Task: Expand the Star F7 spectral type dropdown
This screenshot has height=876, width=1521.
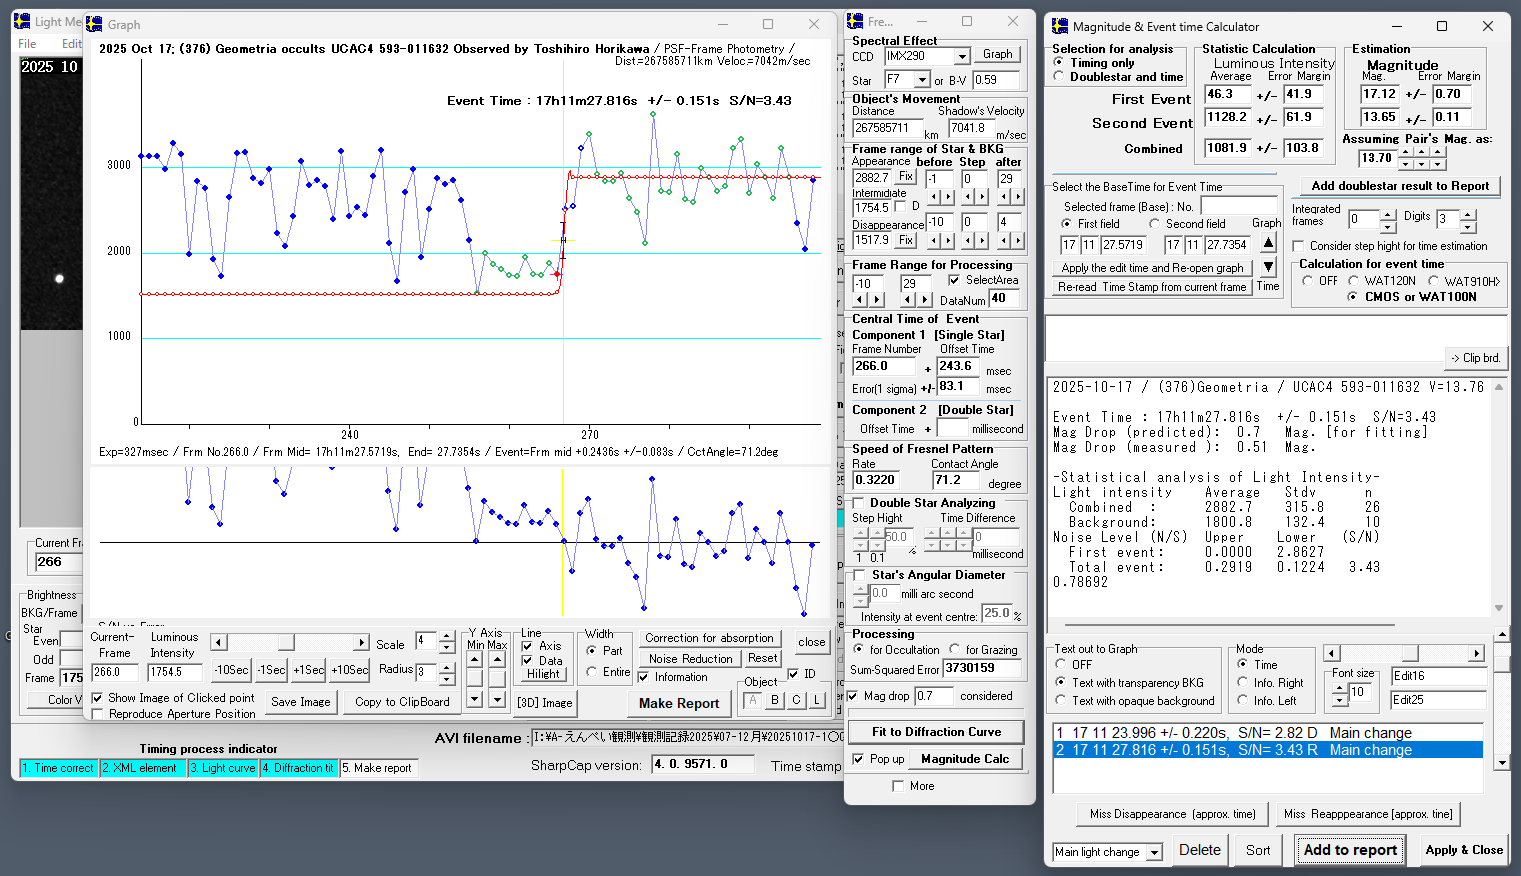Action: 921,80
